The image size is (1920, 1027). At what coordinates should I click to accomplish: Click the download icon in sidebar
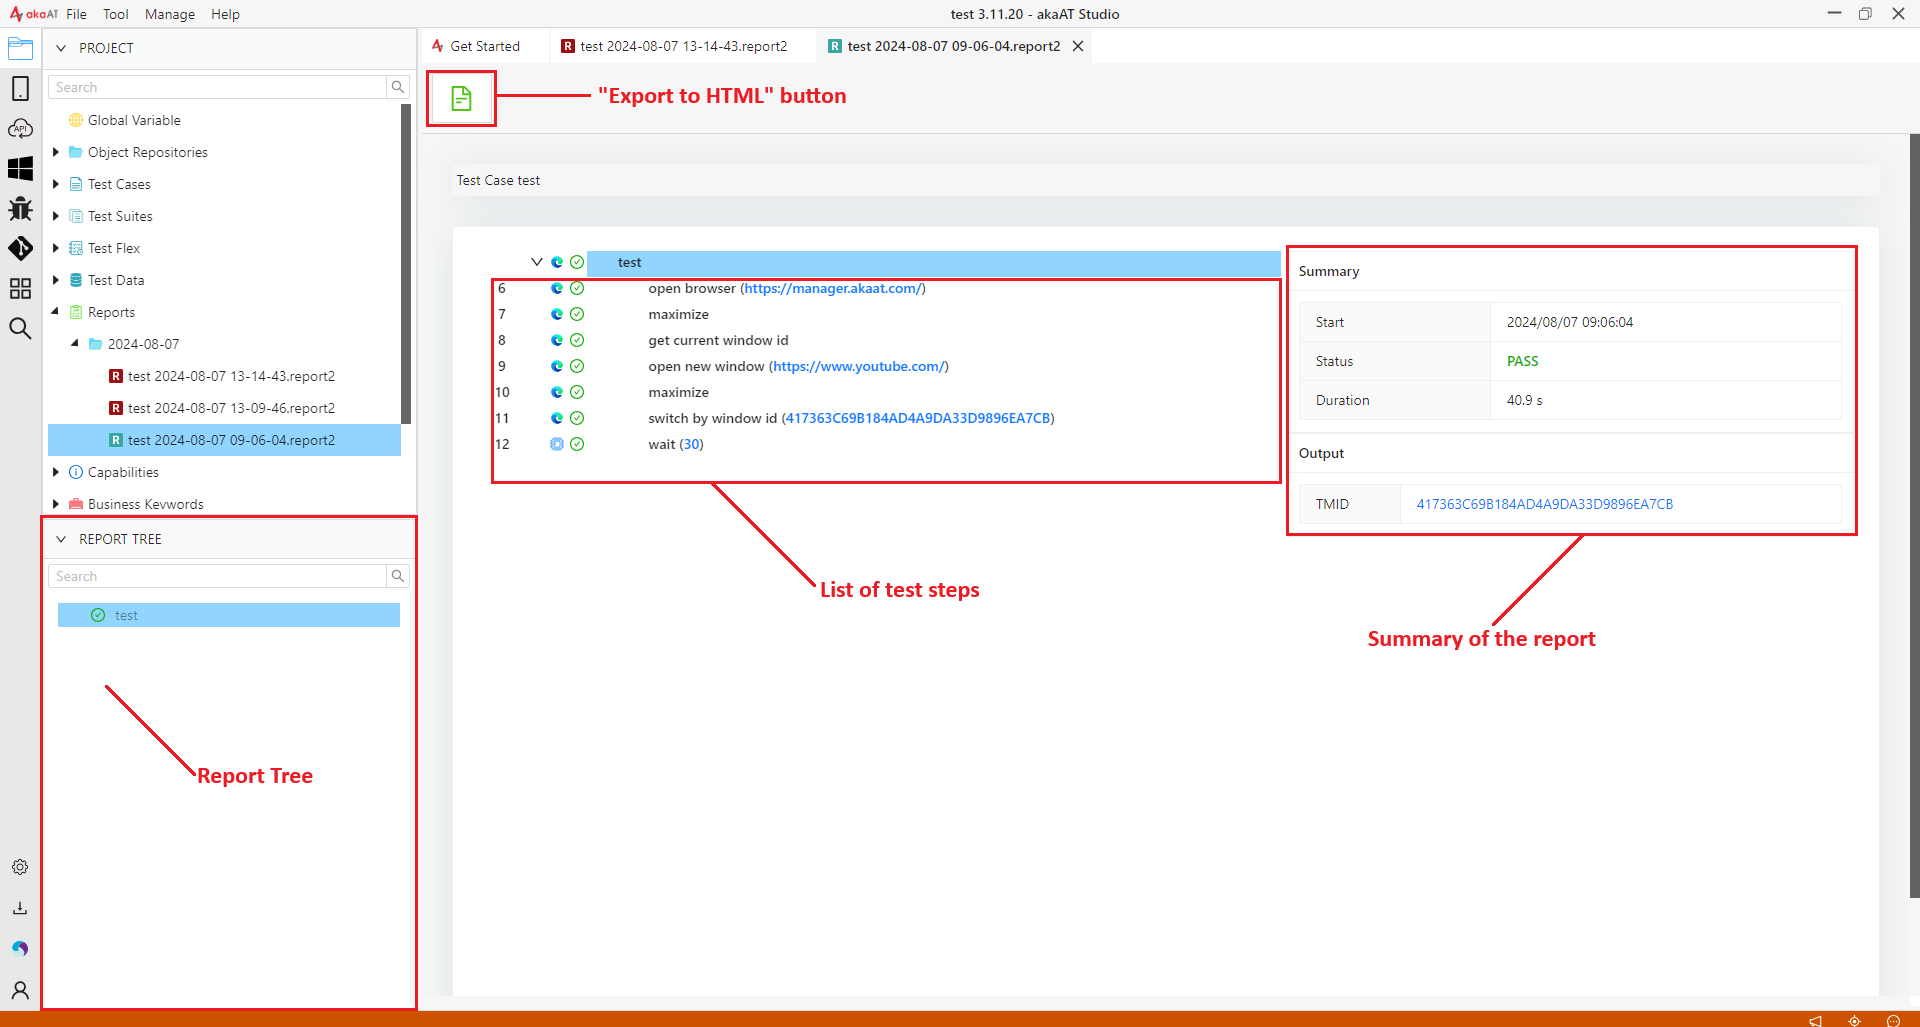pyautogui.click(x=20, y=908)
